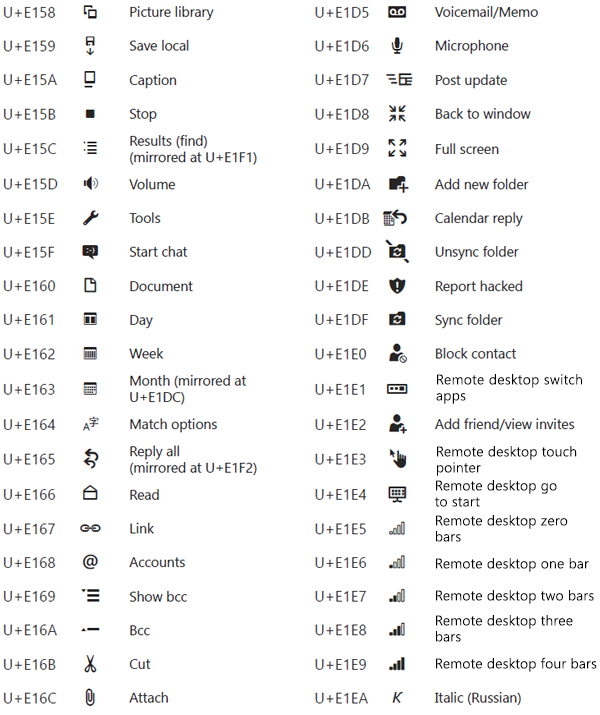Click the Block contact icon
Screen dimensions: 600x715
397,354
